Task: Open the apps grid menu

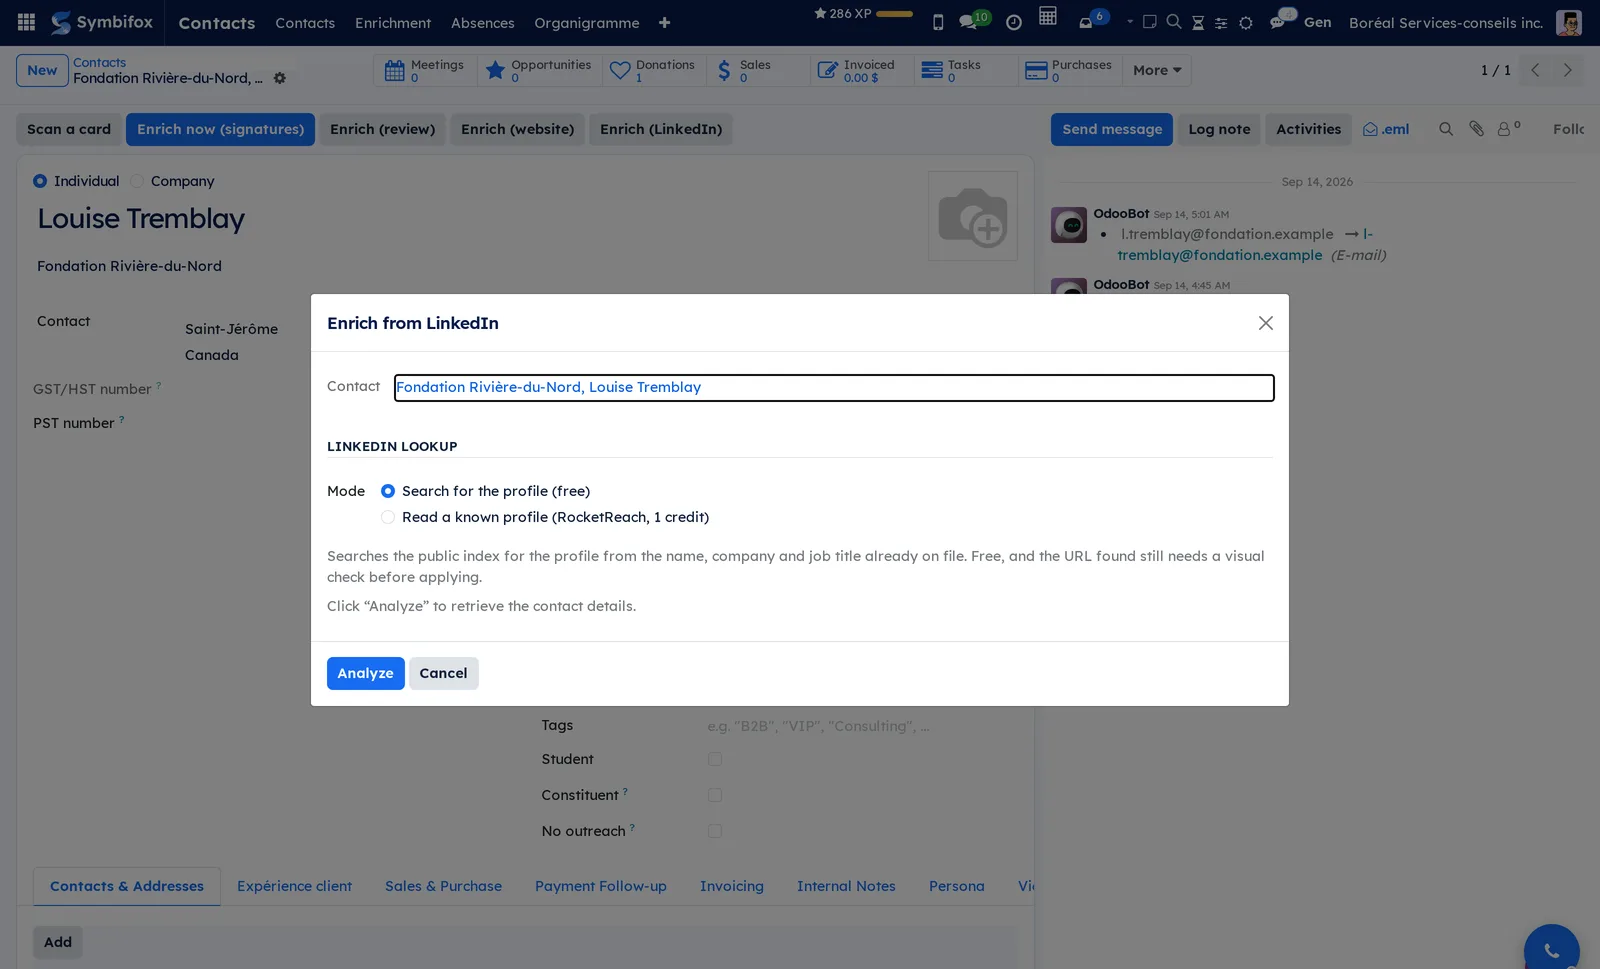Action: click(27, 22)
